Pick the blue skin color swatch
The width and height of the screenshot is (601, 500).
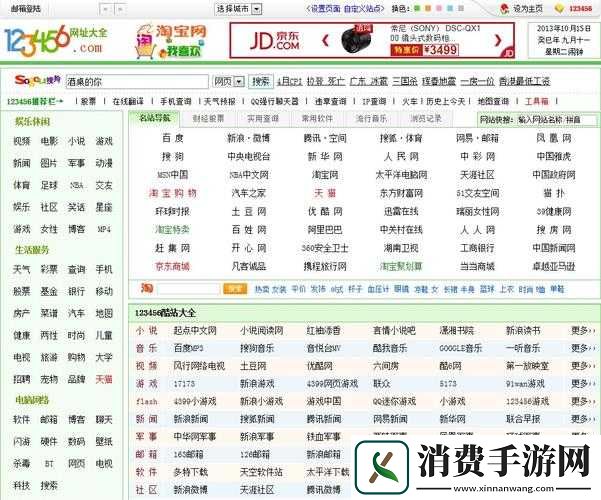(x=450, y=8)
